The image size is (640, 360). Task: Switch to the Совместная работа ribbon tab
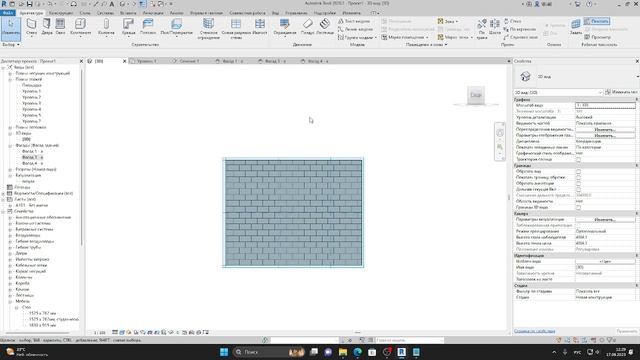247,13
